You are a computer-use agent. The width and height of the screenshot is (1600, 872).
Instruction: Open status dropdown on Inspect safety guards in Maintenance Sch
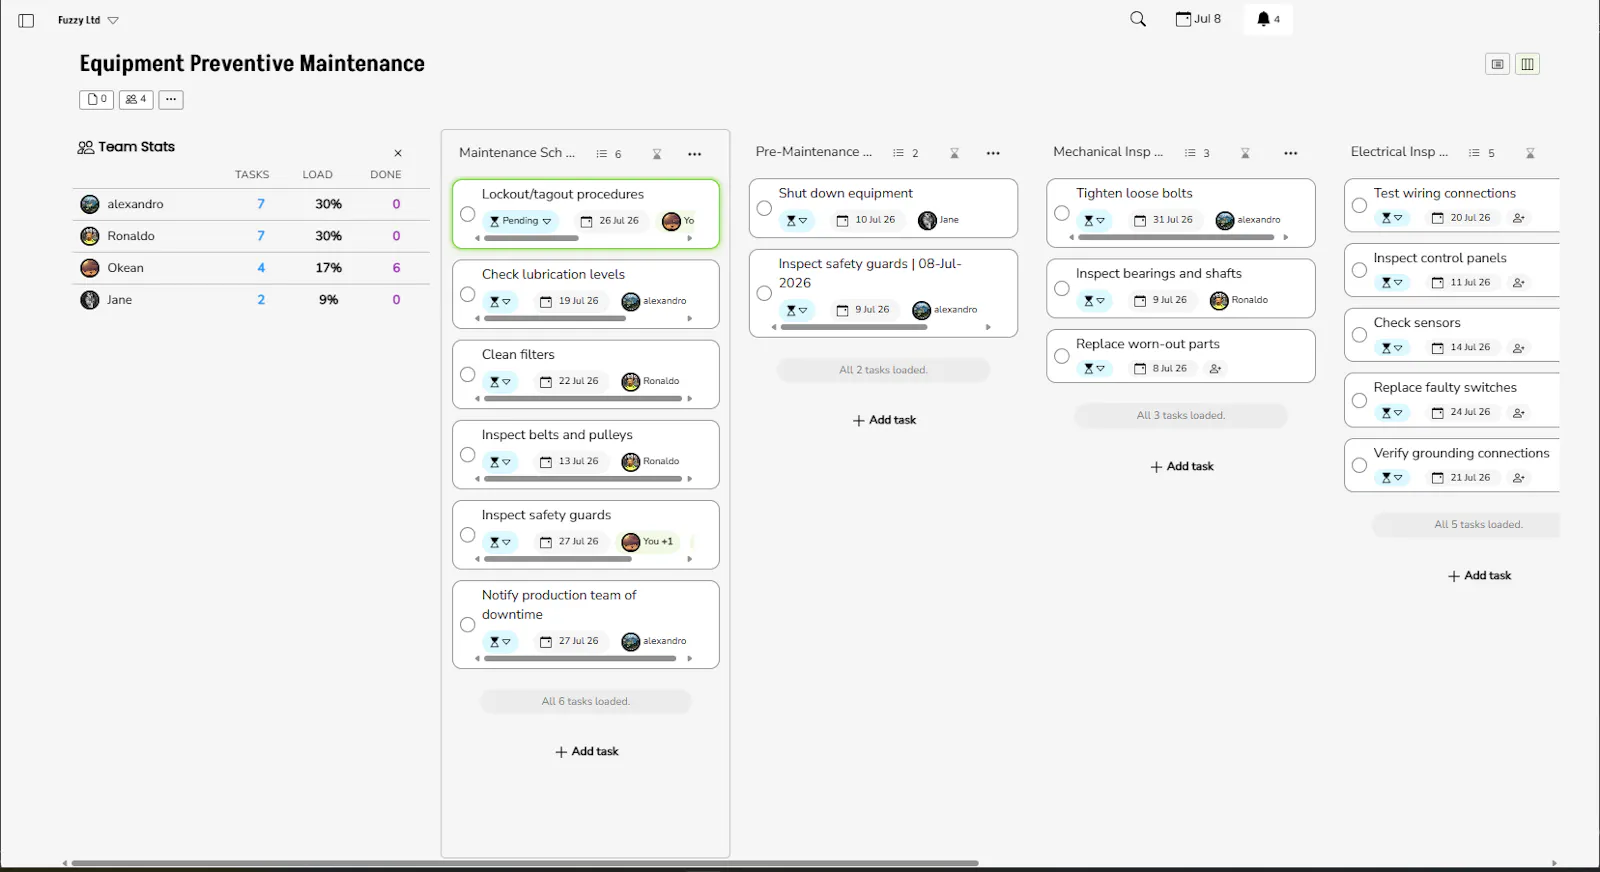pos(500,542)
